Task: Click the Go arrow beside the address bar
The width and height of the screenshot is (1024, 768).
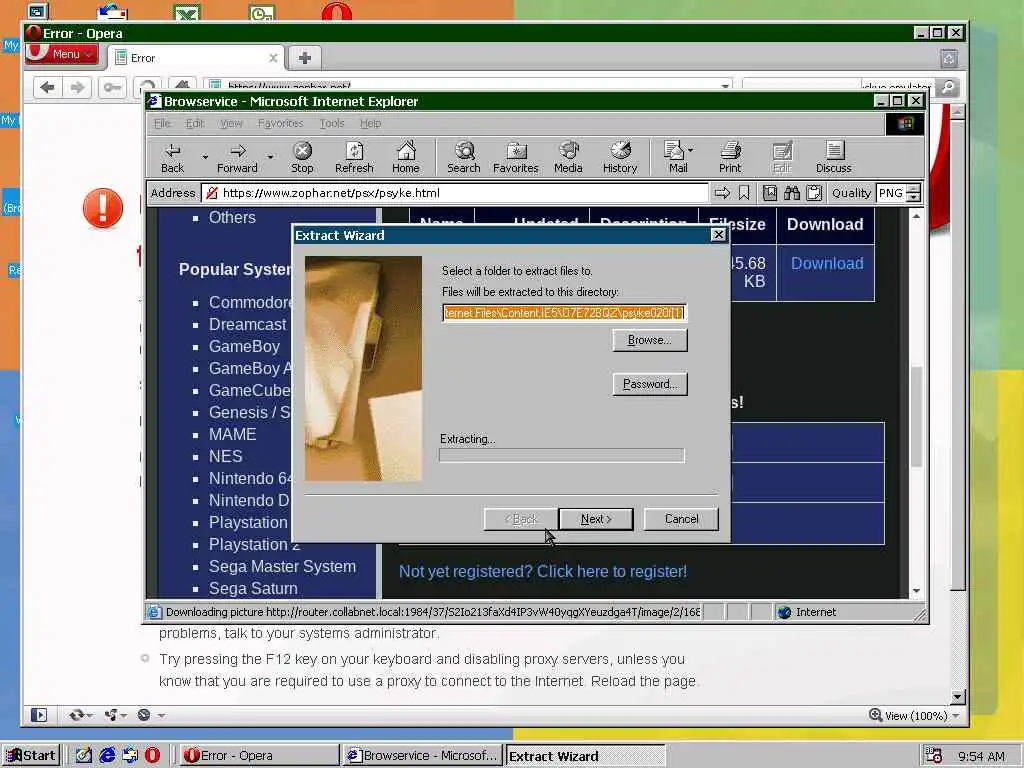Action: click(722, 193)
